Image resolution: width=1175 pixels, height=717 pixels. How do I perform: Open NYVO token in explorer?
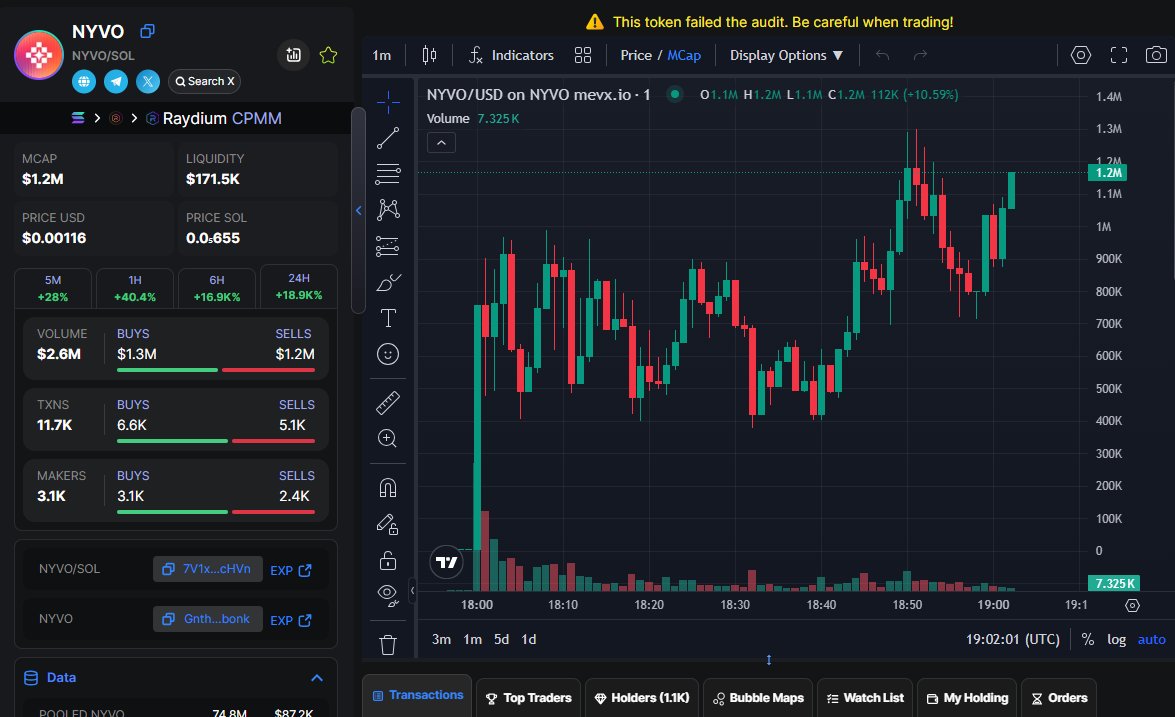[291, 620]
